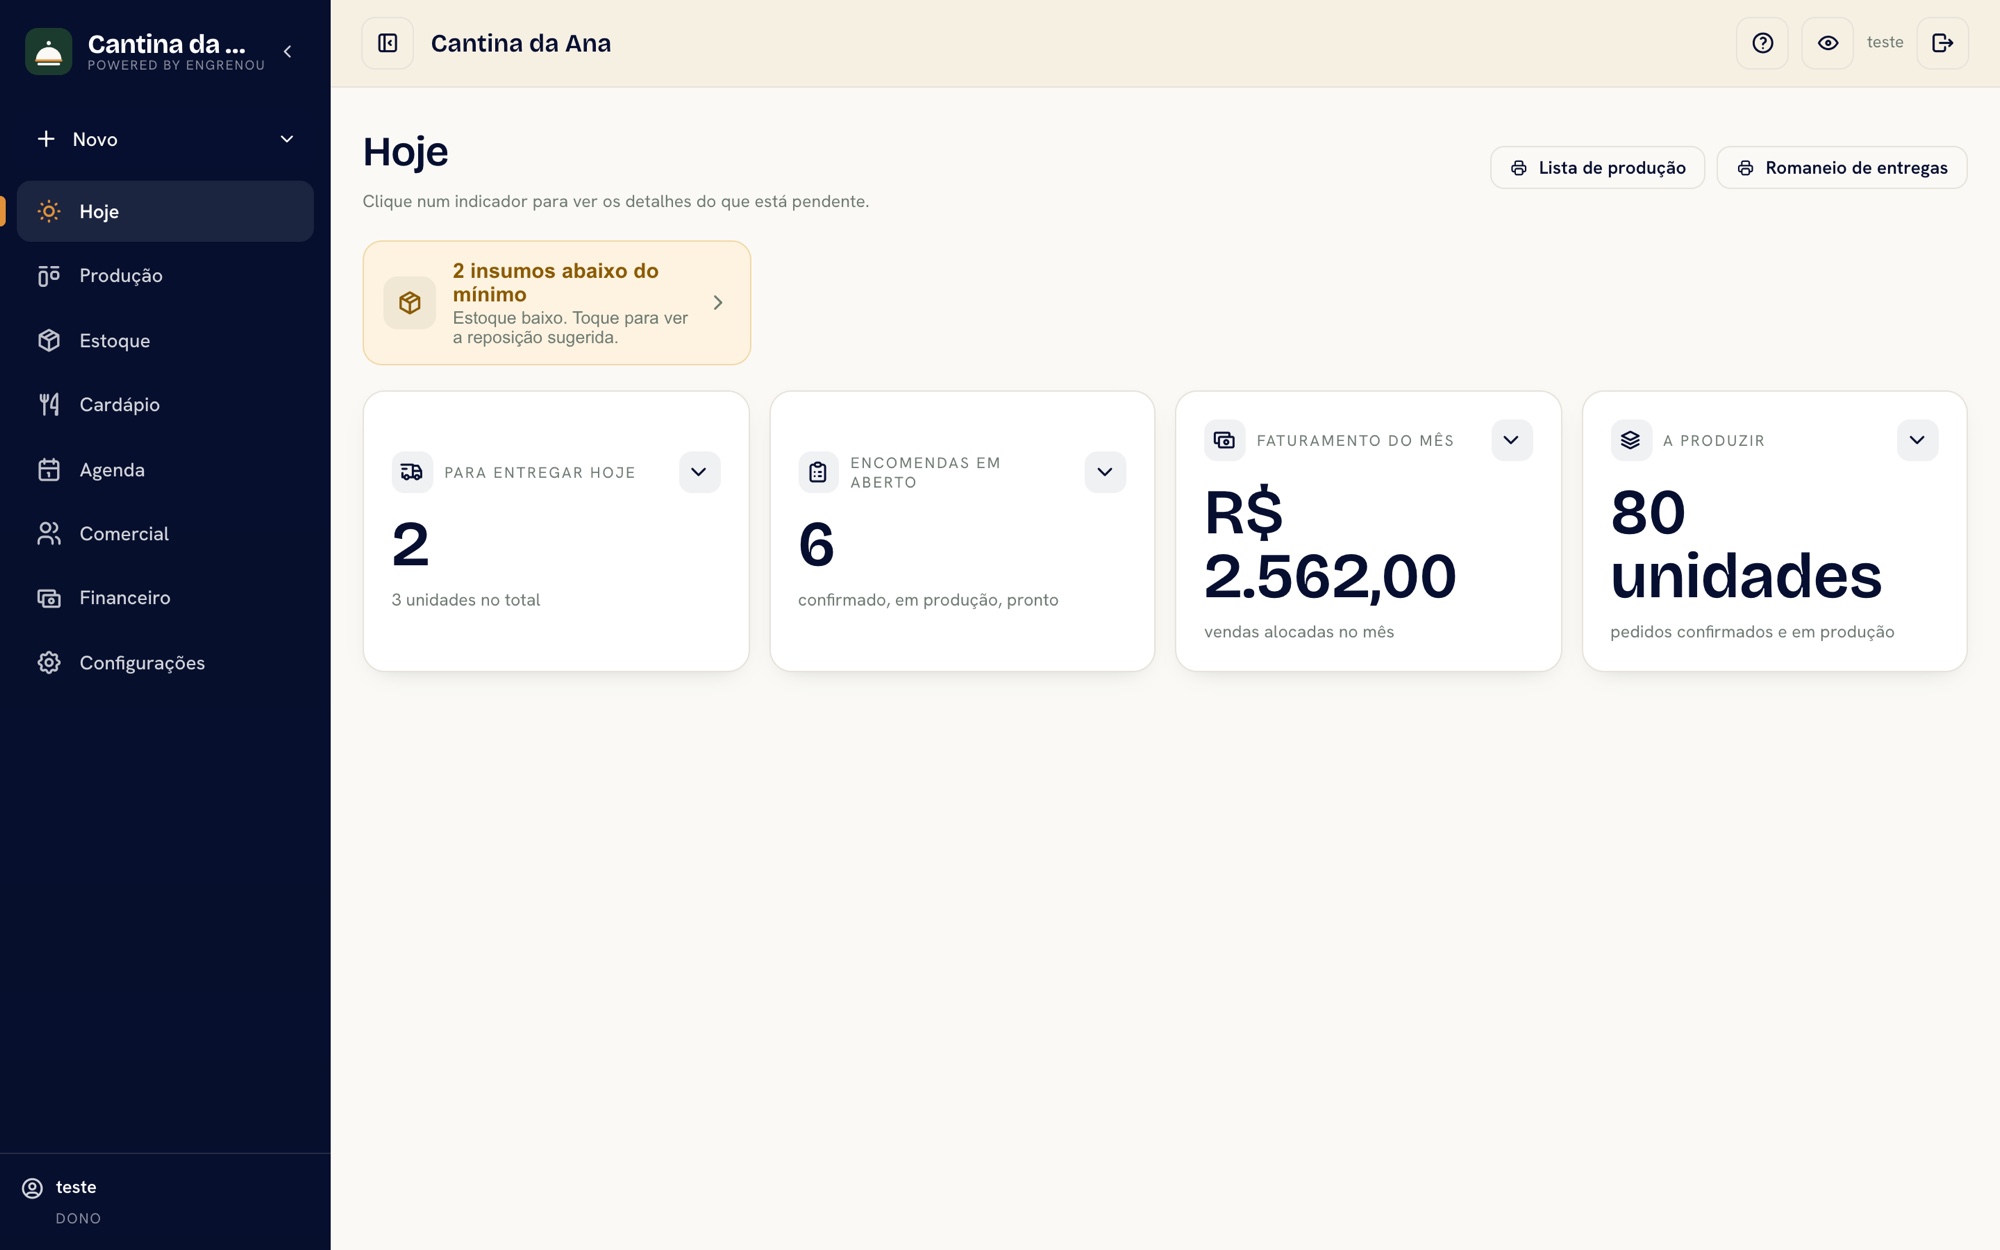2000x1250 pixels.
Task: Click the DONO role label
Action: click(78, 1219)
